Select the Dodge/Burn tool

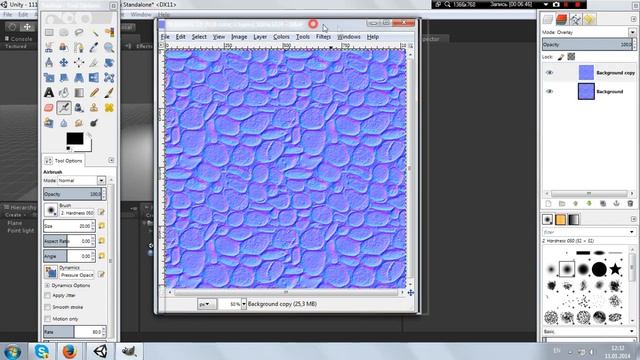94,123
